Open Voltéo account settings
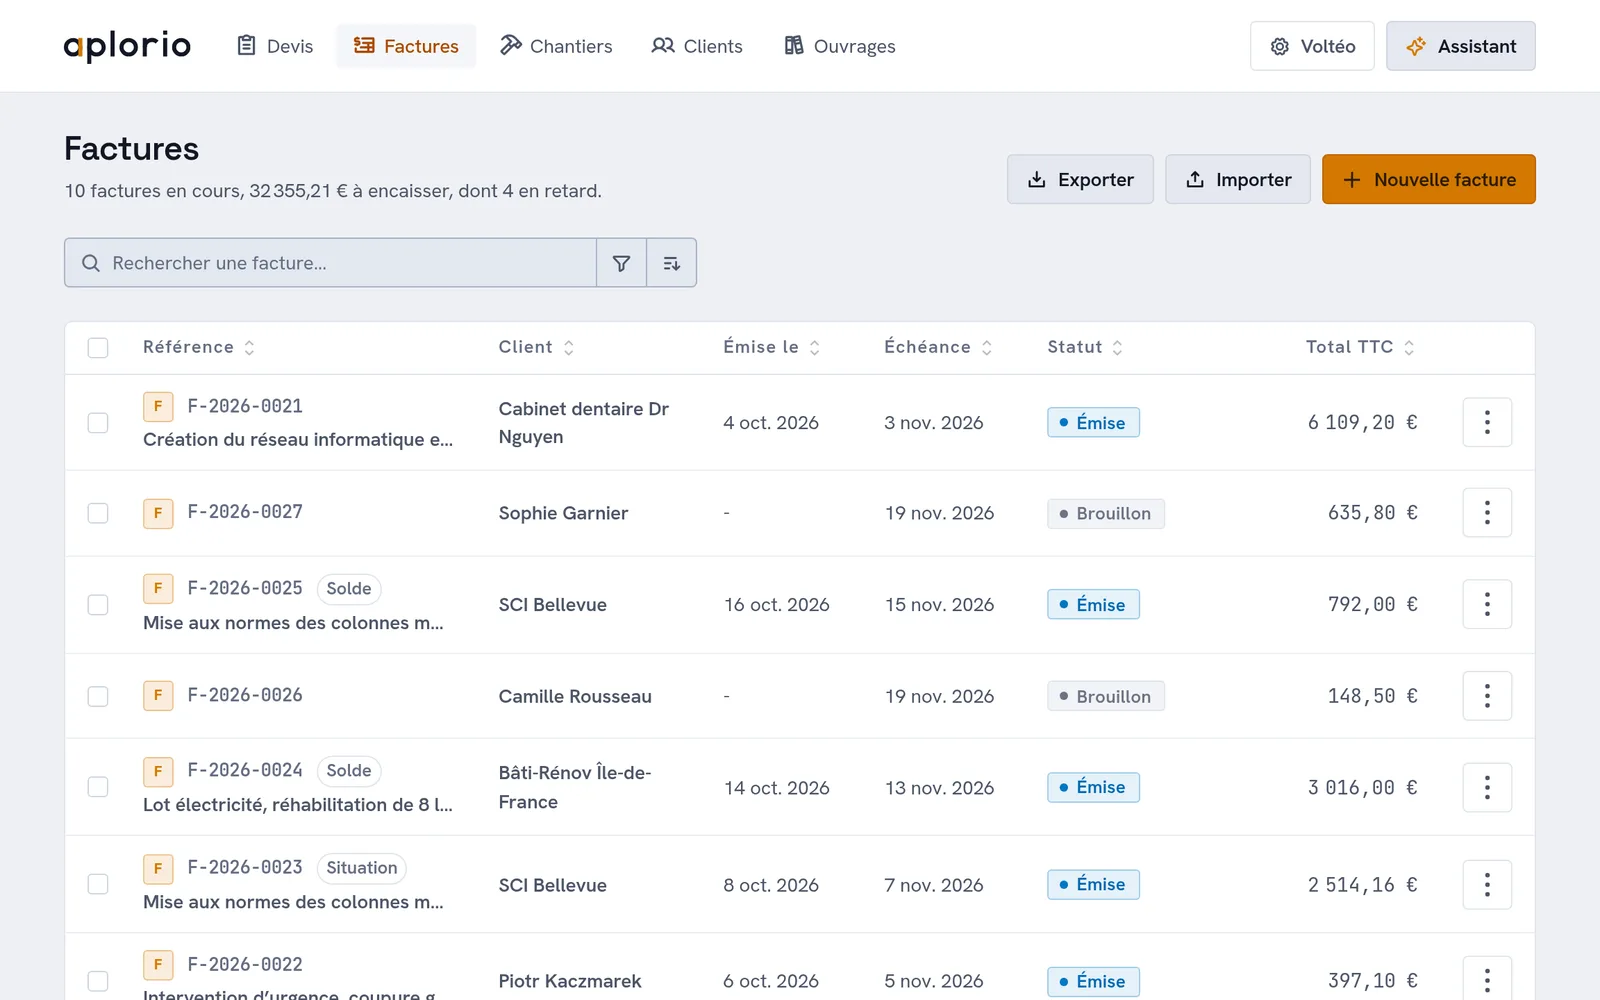The image size is (1600, 1000). point(1312,46)
